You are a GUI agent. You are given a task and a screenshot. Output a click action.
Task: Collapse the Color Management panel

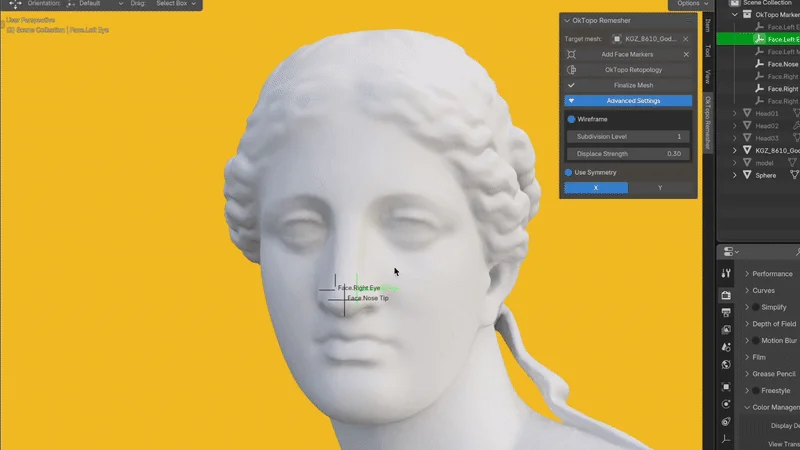pyautogui.click(x=747, y=407)
